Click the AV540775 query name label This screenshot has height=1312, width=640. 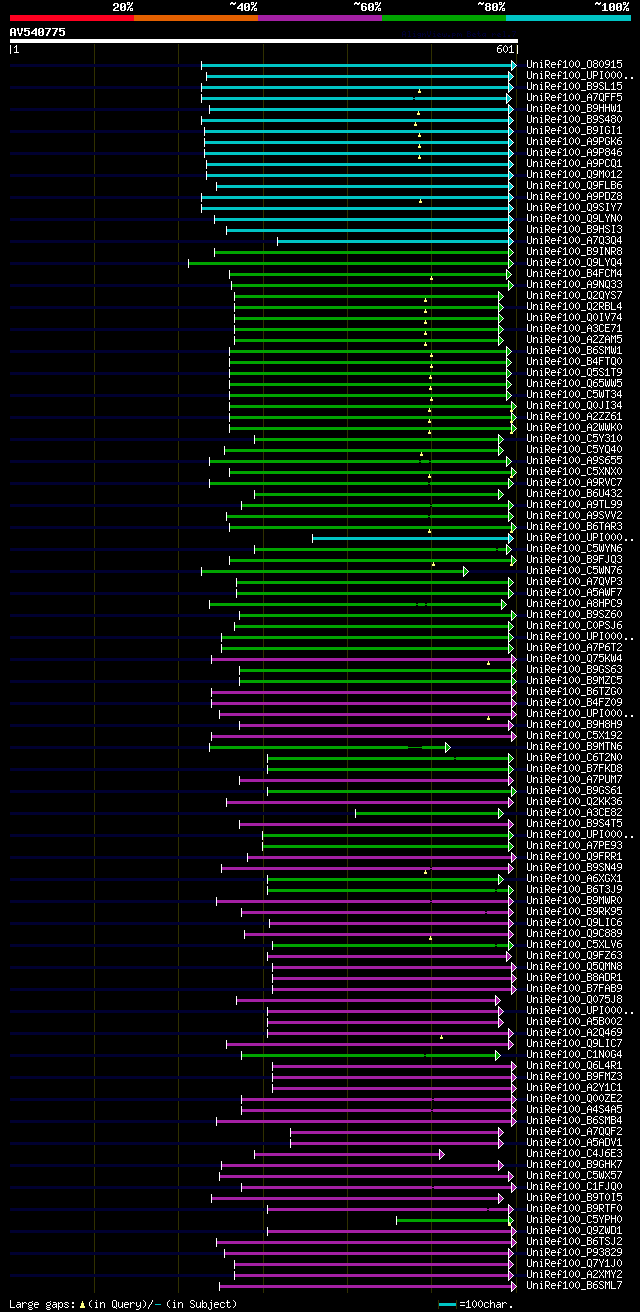click(x=38, y=32)
